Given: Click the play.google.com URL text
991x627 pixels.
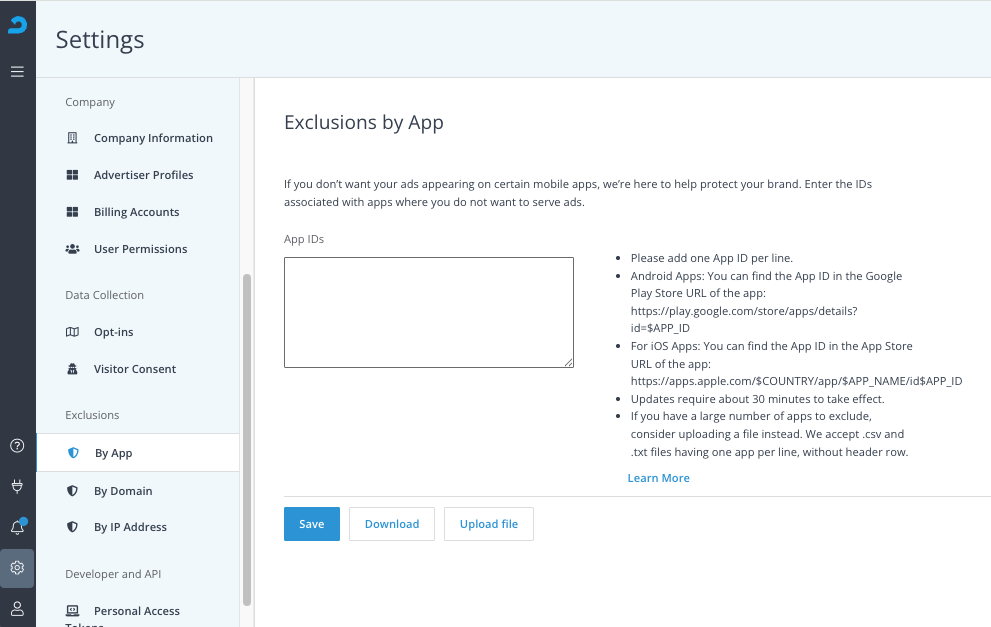Looking at the screenshot, I should click(x=744, y=319).
